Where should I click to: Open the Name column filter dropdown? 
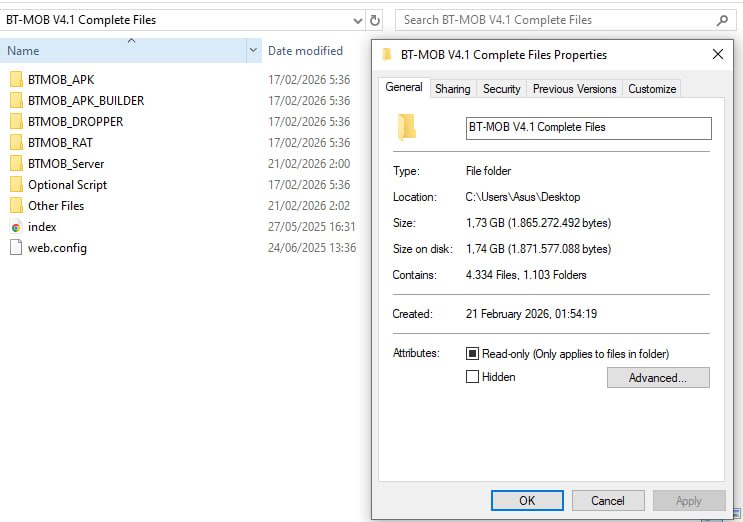pos(253,51)
